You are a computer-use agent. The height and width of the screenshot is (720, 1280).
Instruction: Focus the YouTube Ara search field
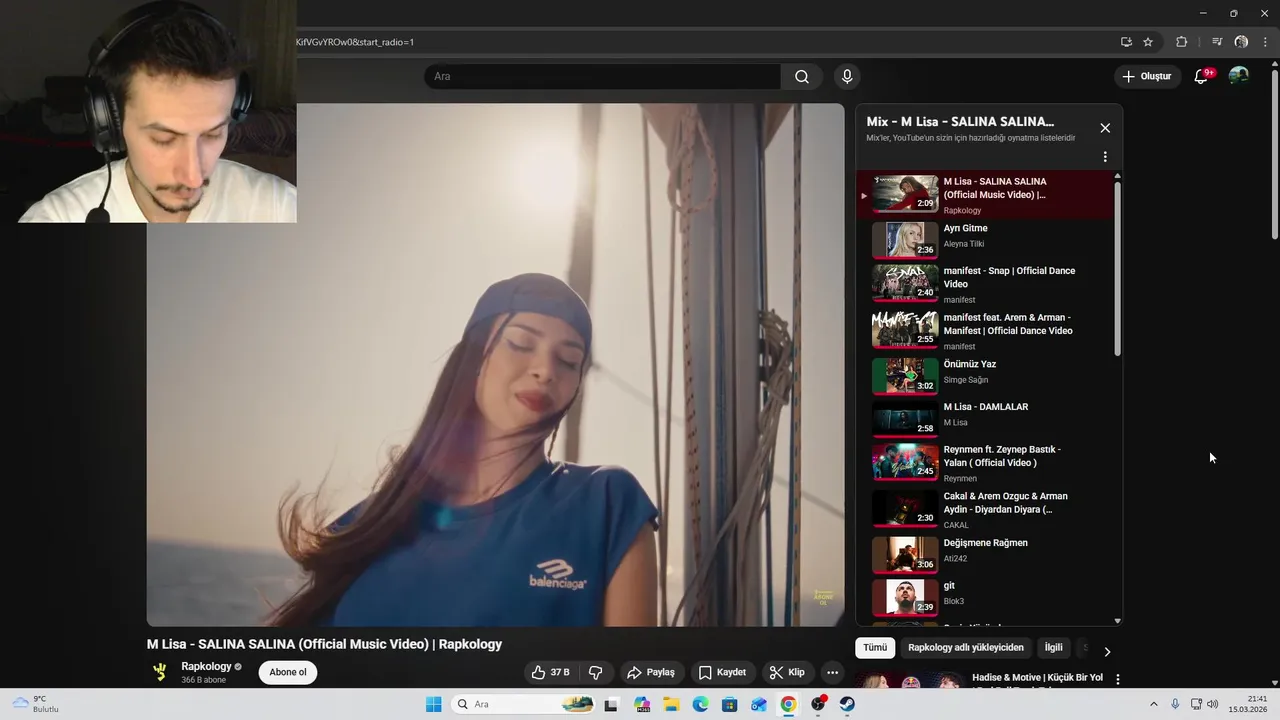603,77
